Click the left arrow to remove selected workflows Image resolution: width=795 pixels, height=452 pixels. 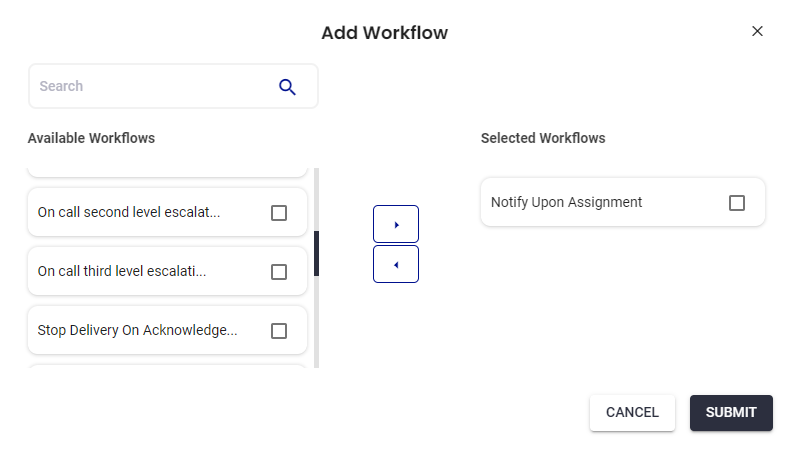pyautogui.click(x=396, y=265)
